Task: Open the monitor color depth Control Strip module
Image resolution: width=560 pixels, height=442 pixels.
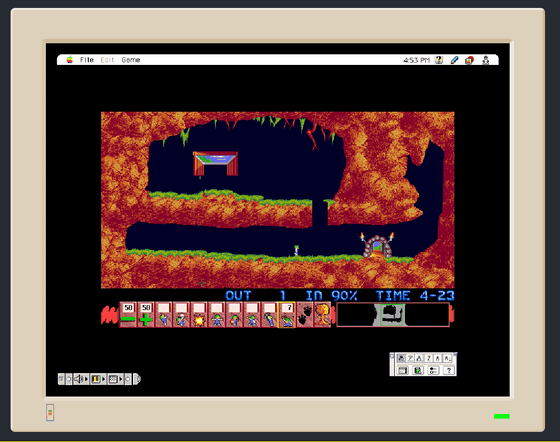Action: (x=98, y=379)
